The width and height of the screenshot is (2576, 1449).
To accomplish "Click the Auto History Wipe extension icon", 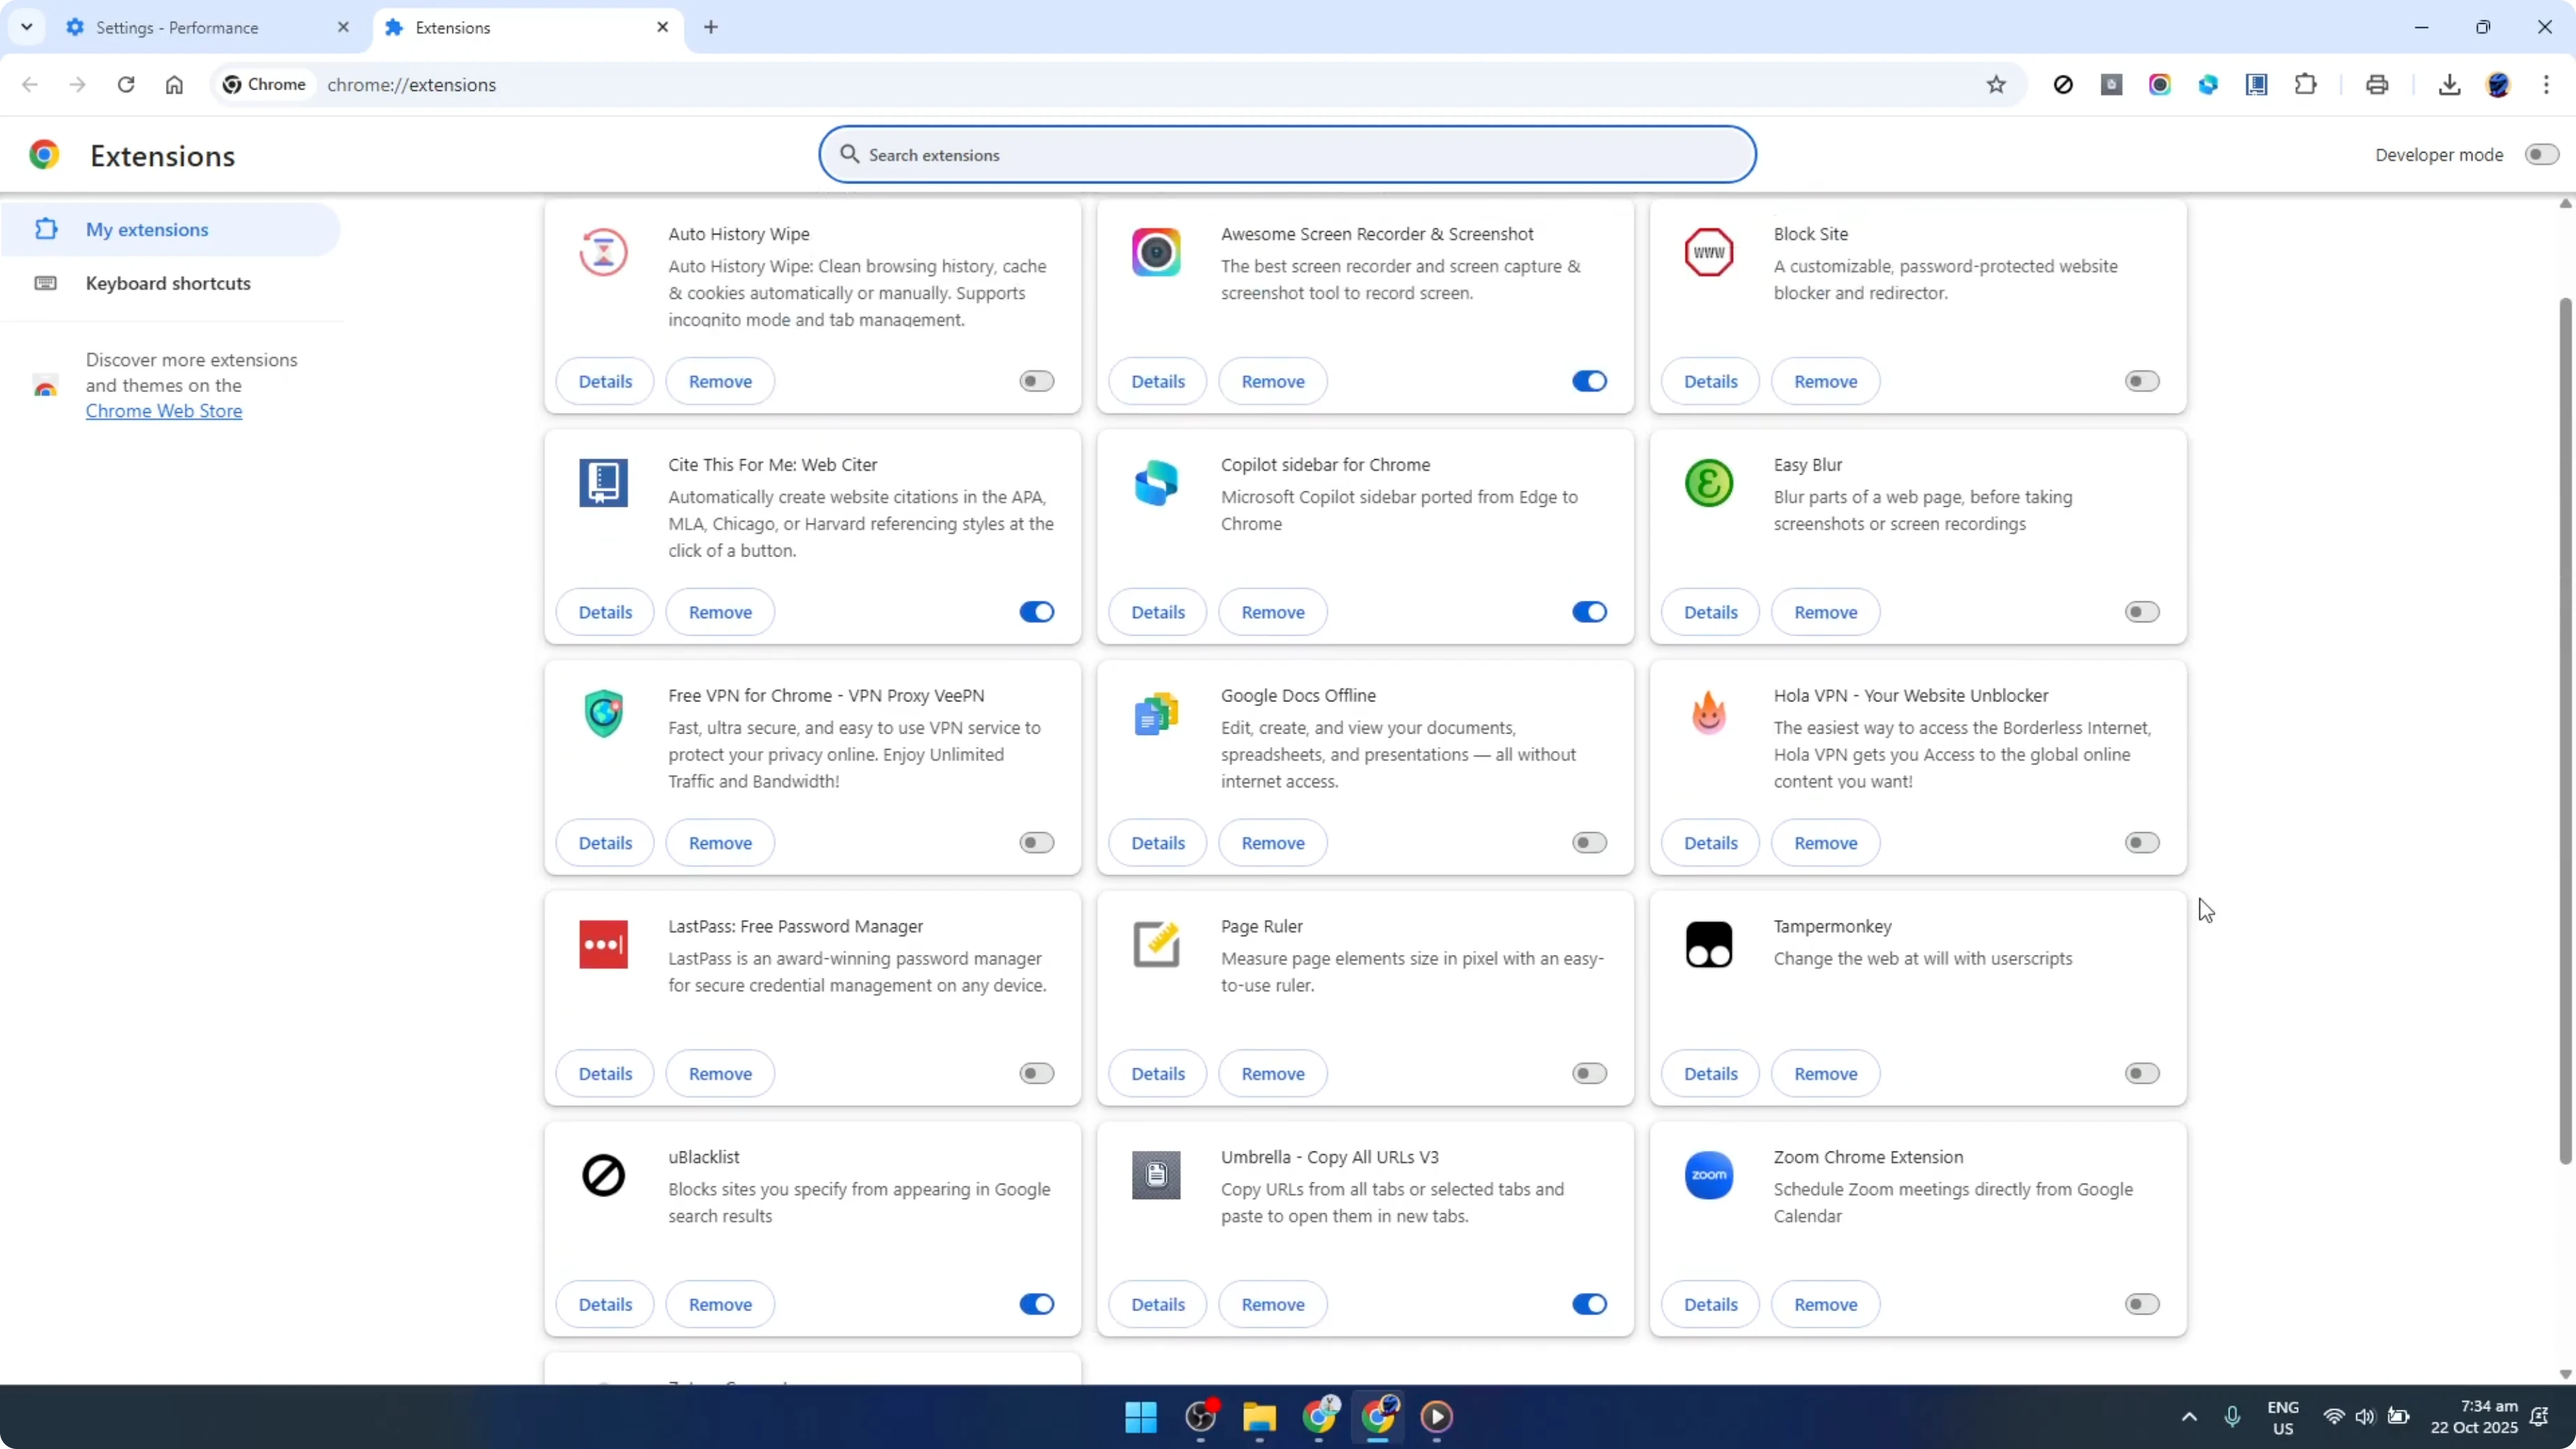I will pos(603,252).
